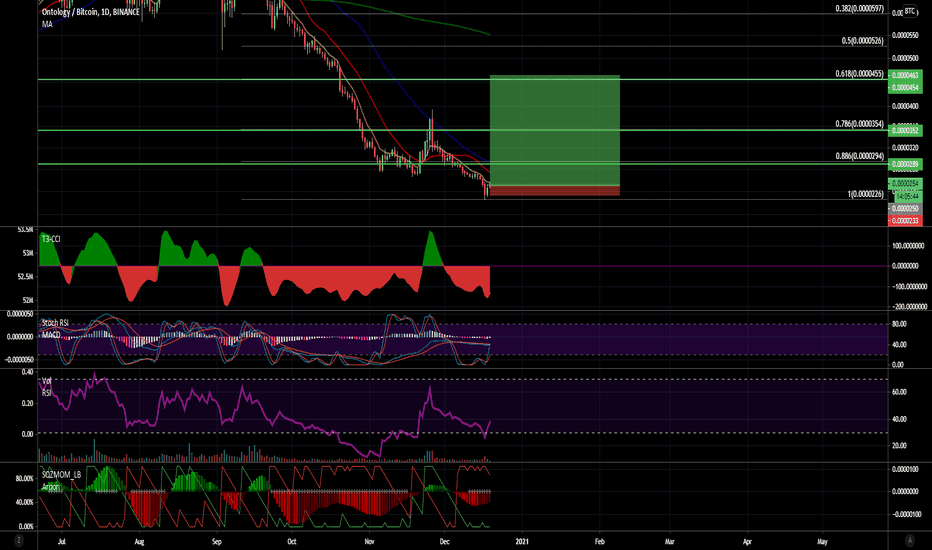Click the green 0.0000454 price tag
Image resolution: width=932 pixels, height=550 pixels.
[x=905, y=87]
